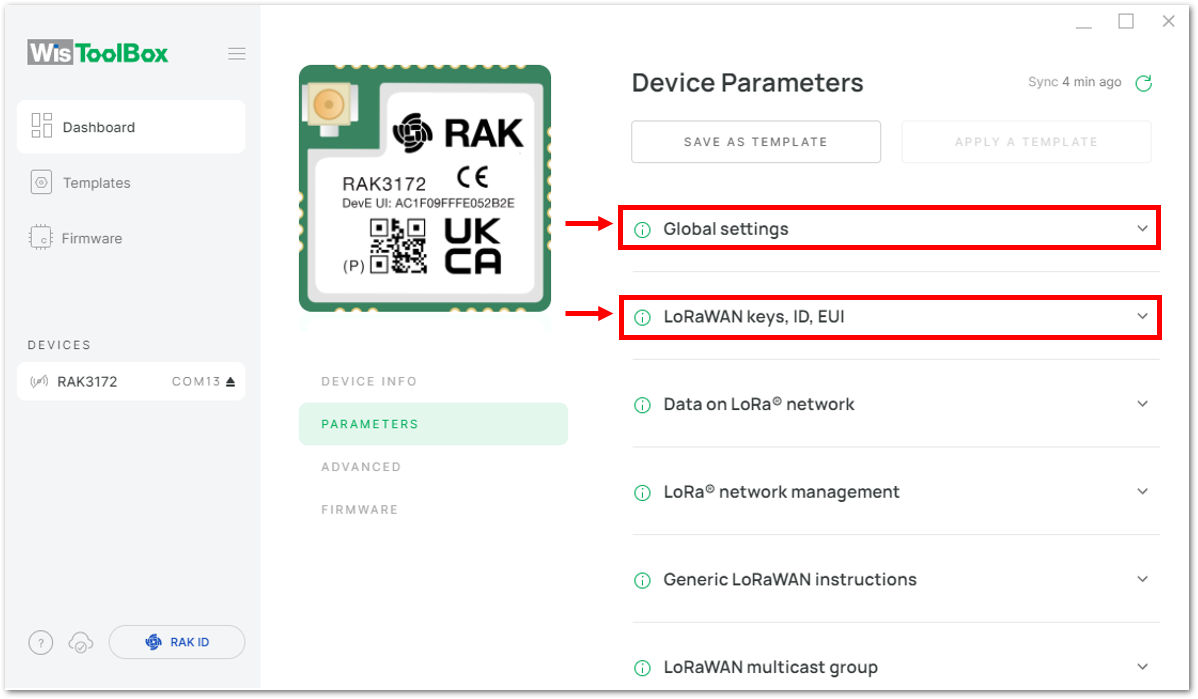Viewport: 1198px width, 699px height.
Task: Show info for LoRaWAN keys, ID, EUI
Action: tap(643, 317)
